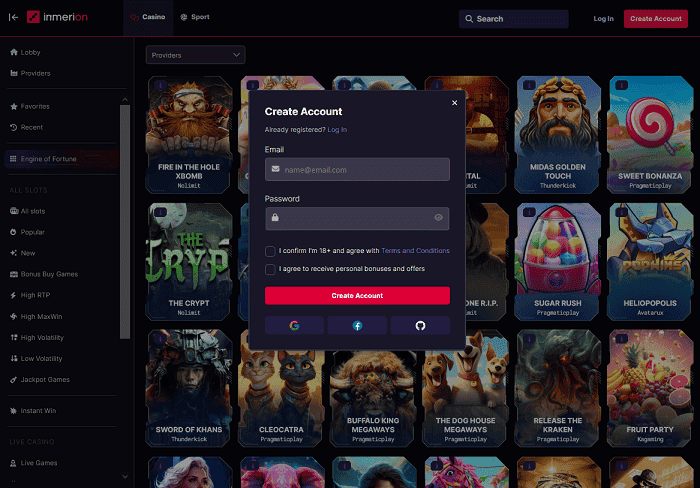
Task: Click info icon on Sugar Rush card
Action: (x=529, y=212)
